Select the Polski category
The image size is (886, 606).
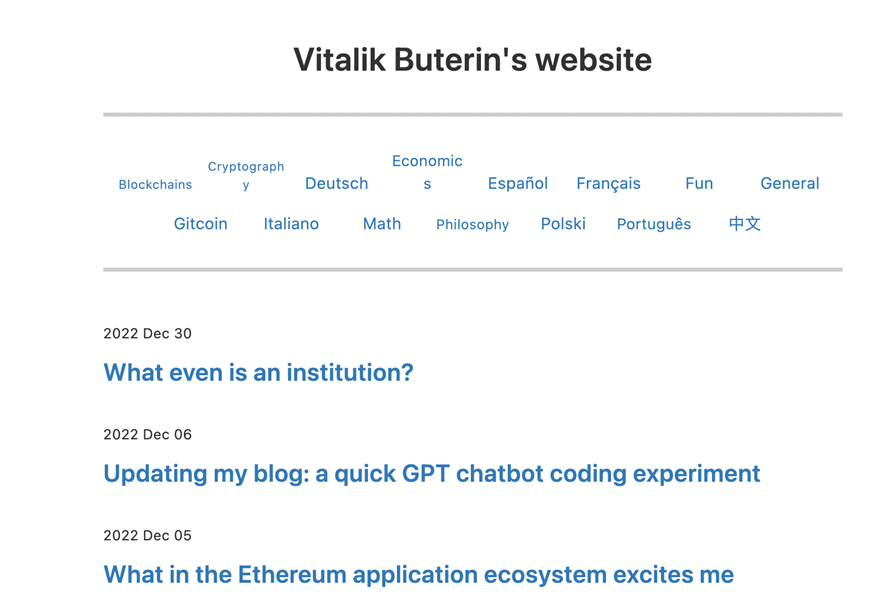coord(563,224)
